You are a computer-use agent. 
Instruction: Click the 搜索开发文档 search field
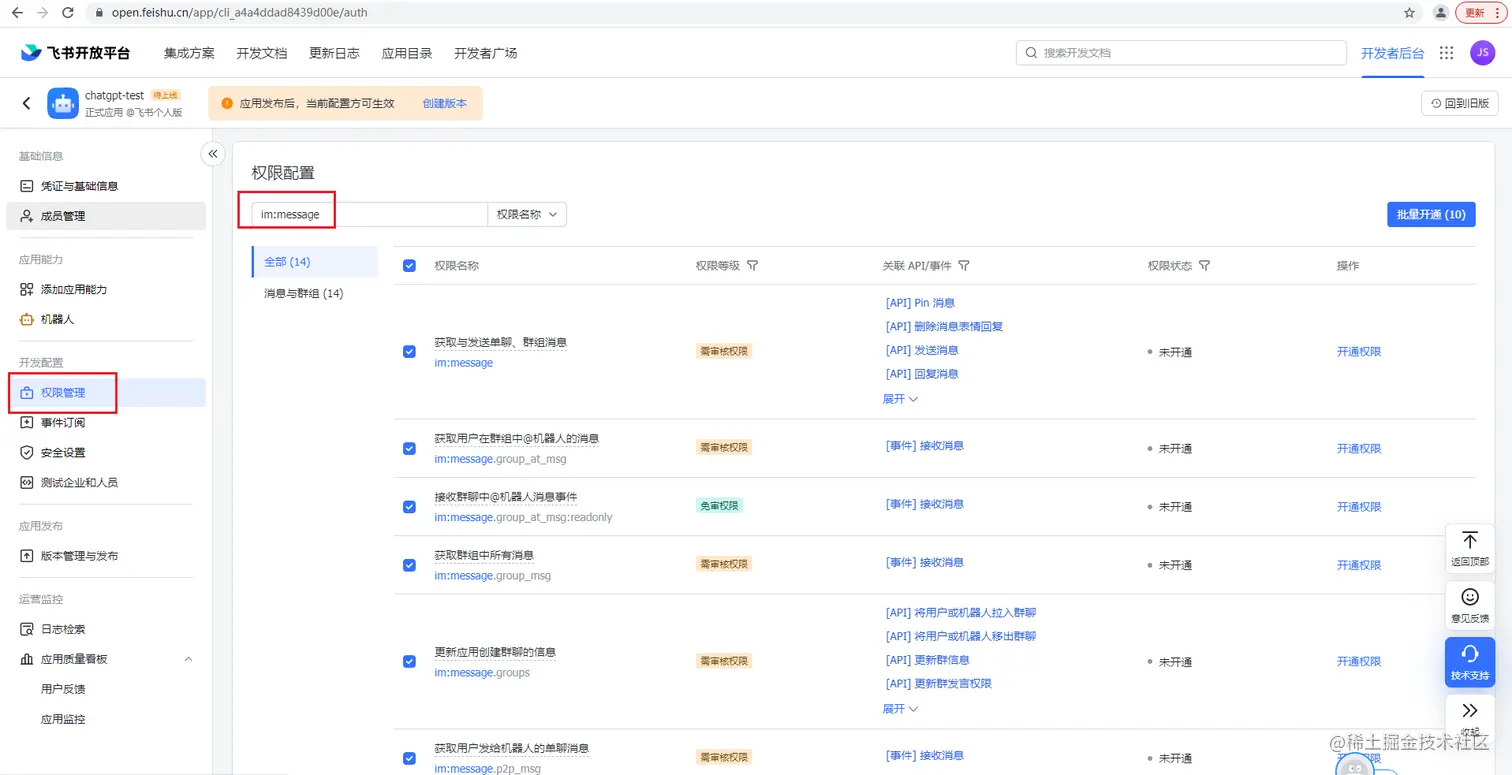1181,53
